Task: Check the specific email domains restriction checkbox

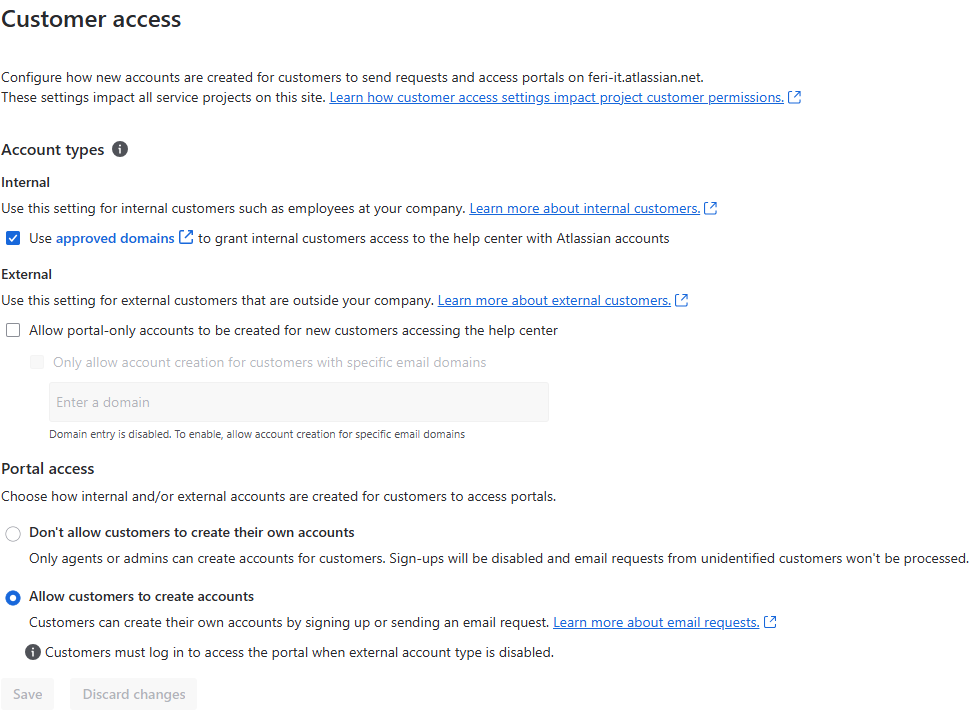Action: point(37,362)
